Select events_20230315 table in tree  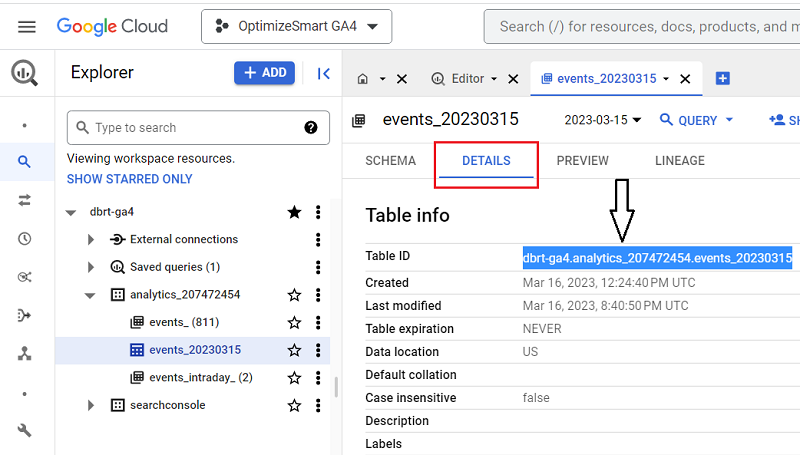[195, 350]
